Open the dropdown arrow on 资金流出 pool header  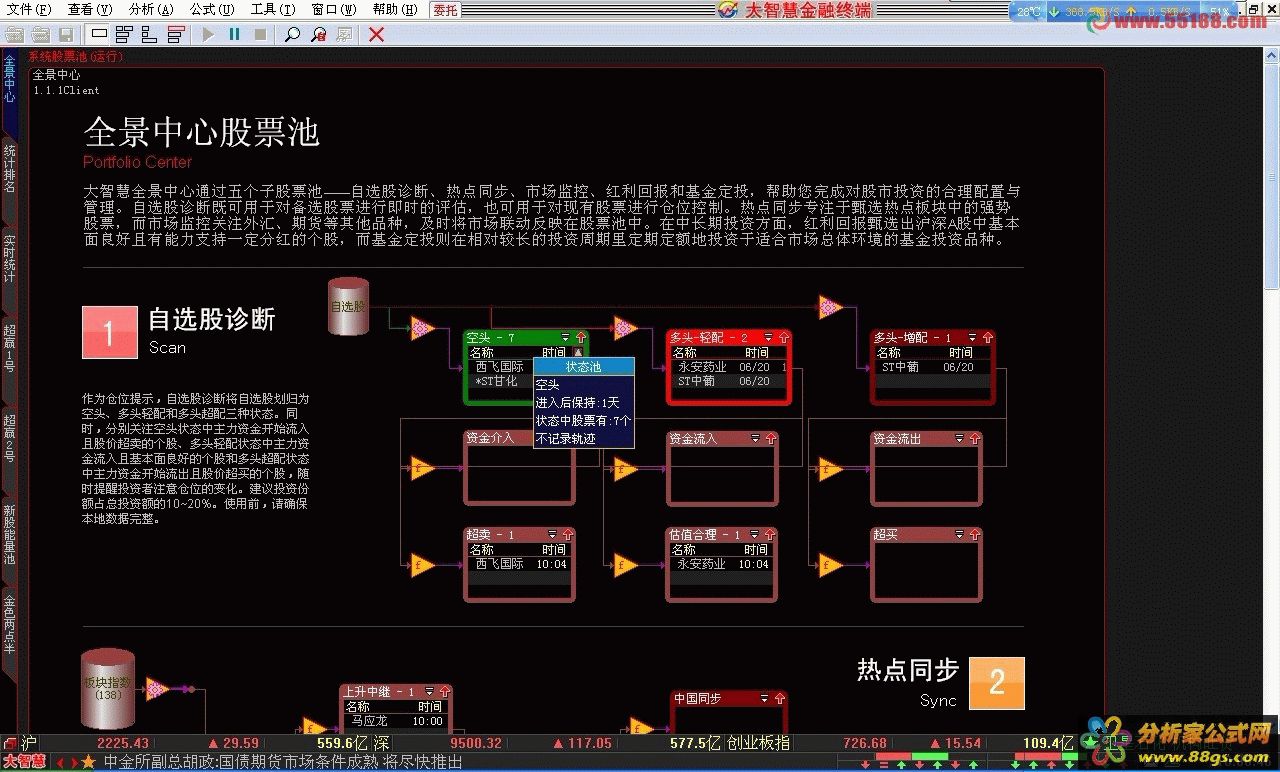(x=960, y=439)
